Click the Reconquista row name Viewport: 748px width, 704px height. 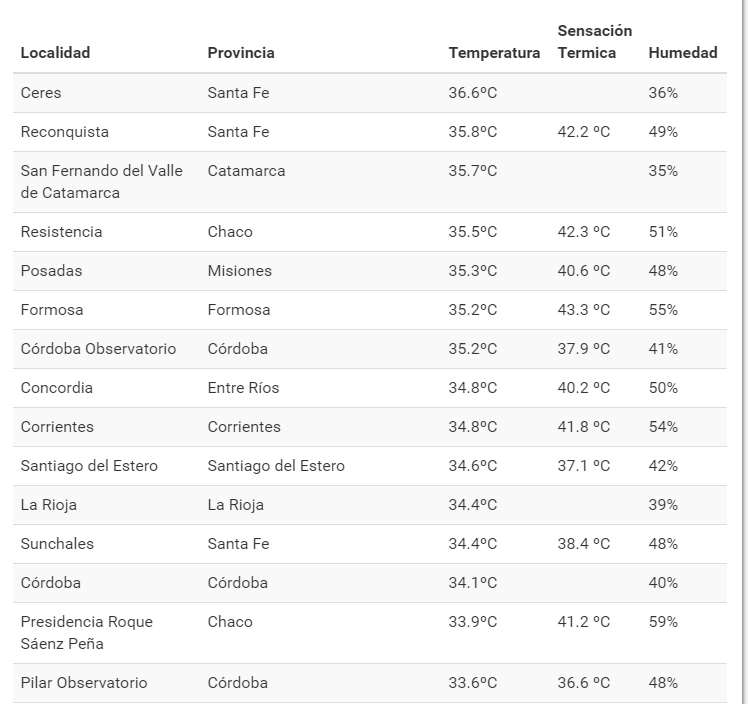click(65, 132)
